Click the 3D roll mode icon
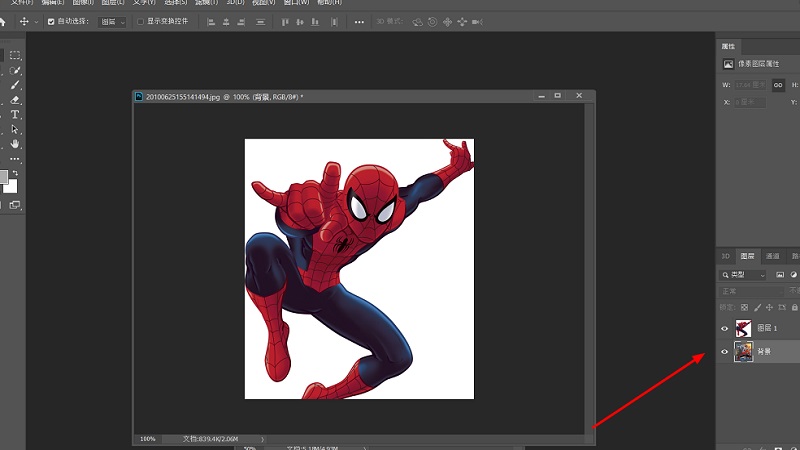This screenshot has width=800, height=450. (x=432, y=22)
